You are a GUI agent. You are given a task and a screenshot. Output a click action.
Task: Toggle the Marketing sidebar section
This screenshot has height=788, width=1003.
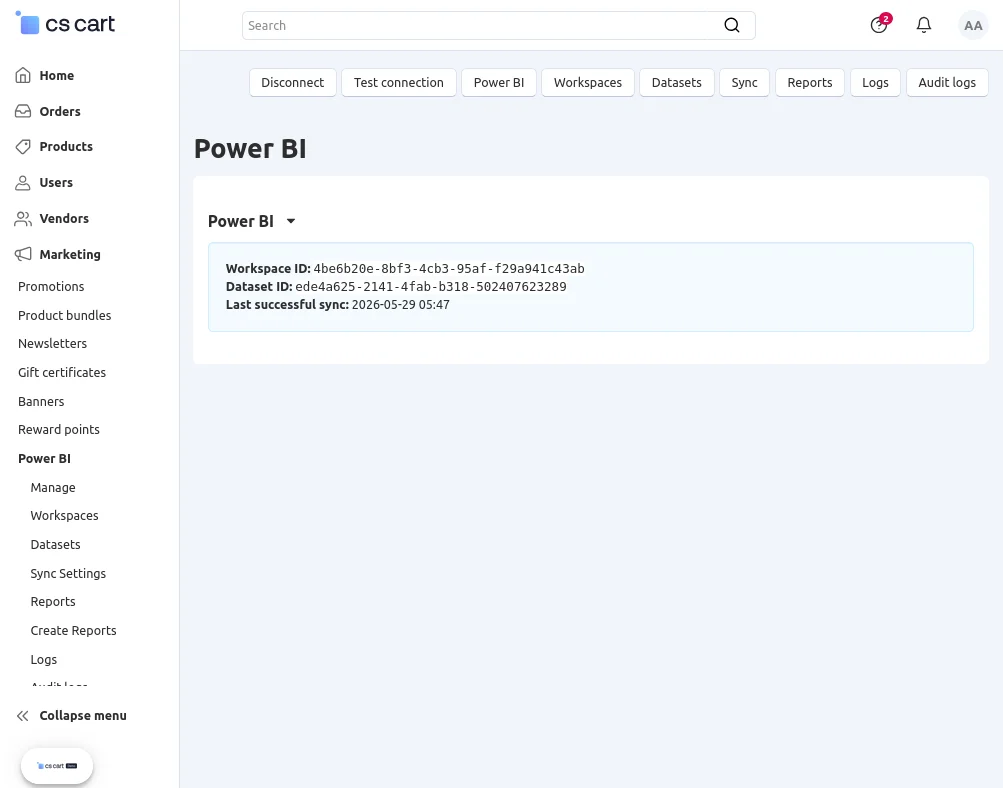70,255
